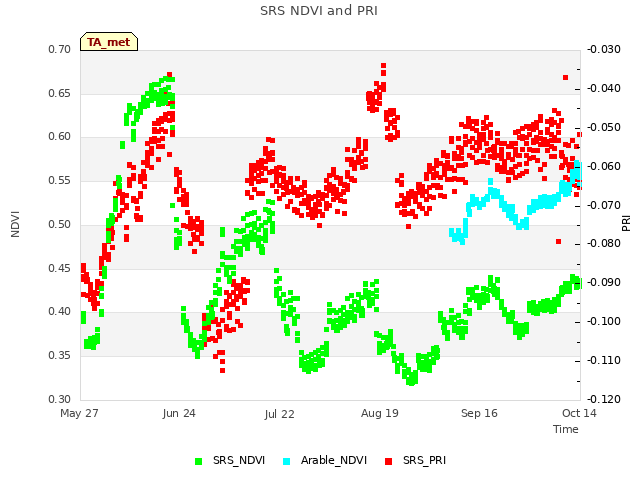The height and width of the screenshot is (480, 640).
Task: Click the -0.050 PRI axis value
Action: (x=604, y=127)
